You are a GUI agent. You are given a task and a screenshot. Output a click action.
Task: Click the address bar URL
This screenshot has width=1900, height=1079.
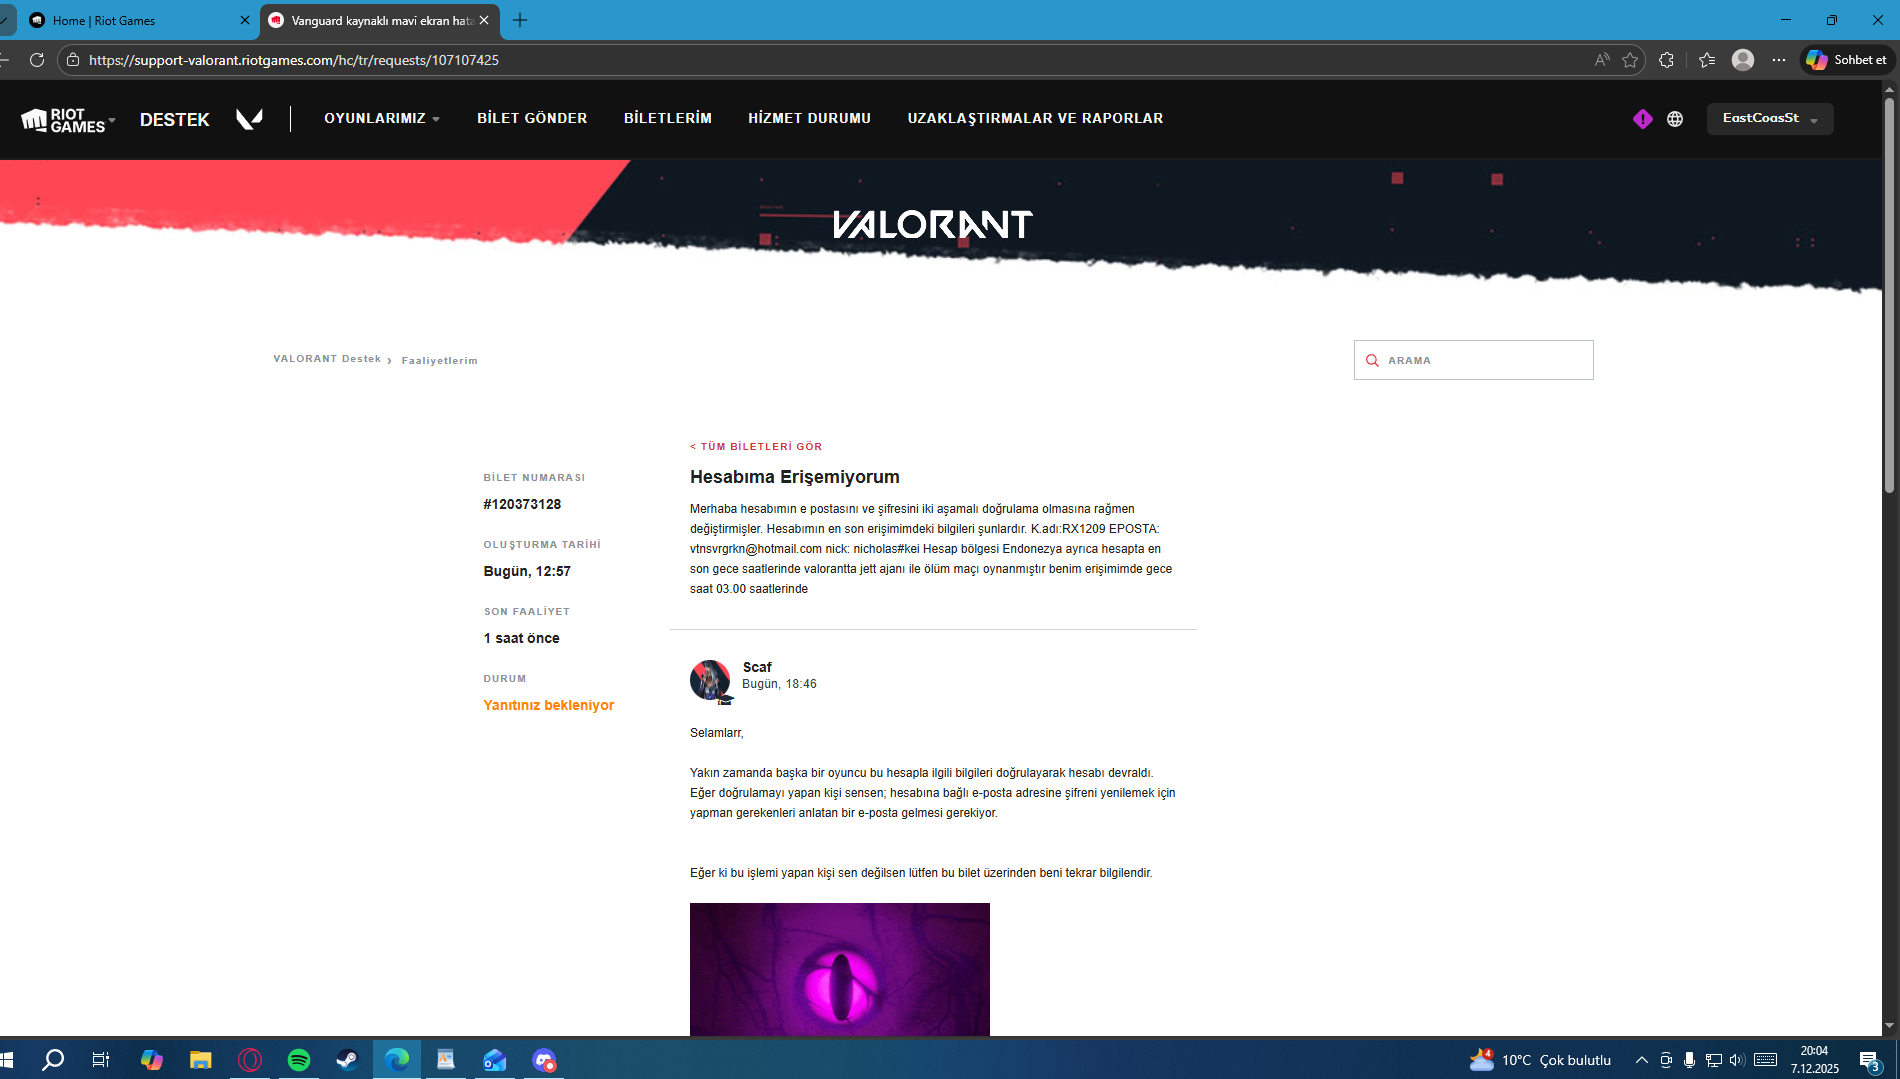[294, 60]
